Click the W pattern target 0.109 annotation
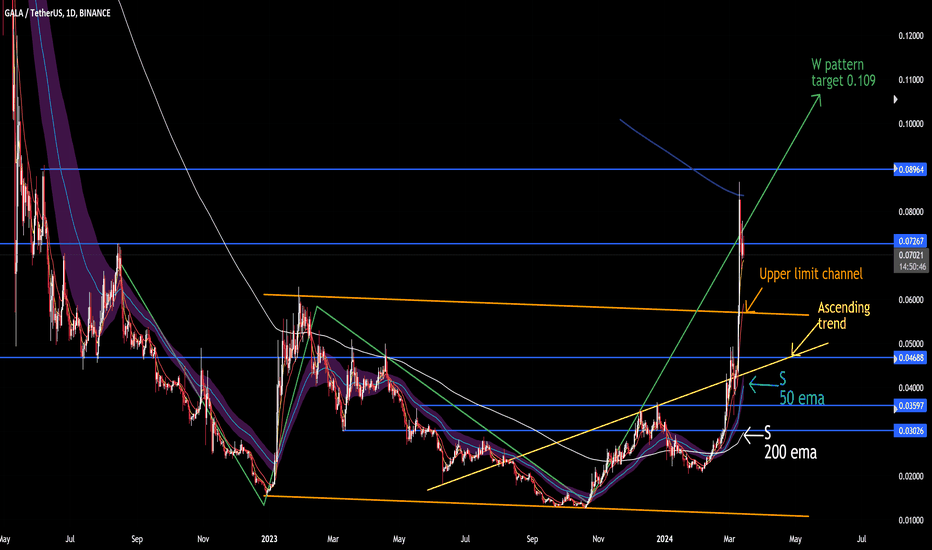Viewport: 932px width, 550px height. (x=843, y=73)
